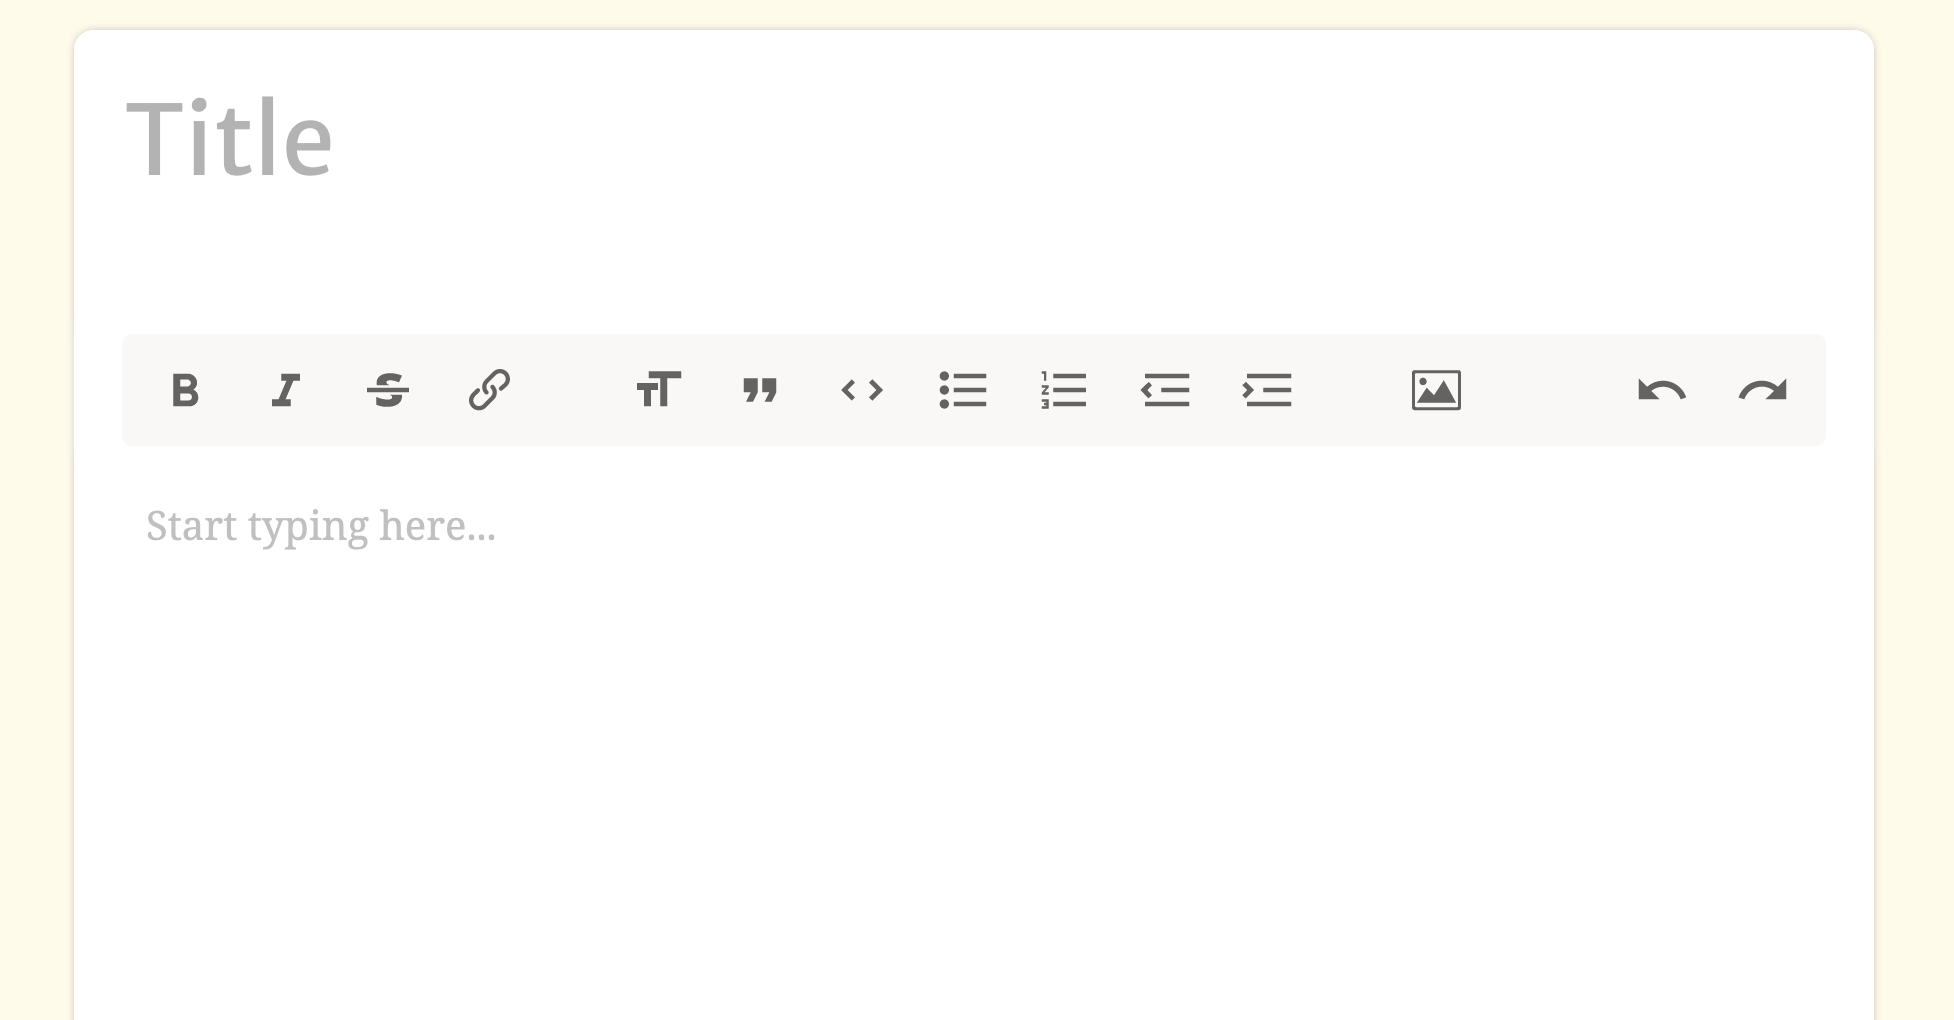The image size is (1954, 1020).
Task: Increase indent with the indent icon
Action: coord(1267,390)
